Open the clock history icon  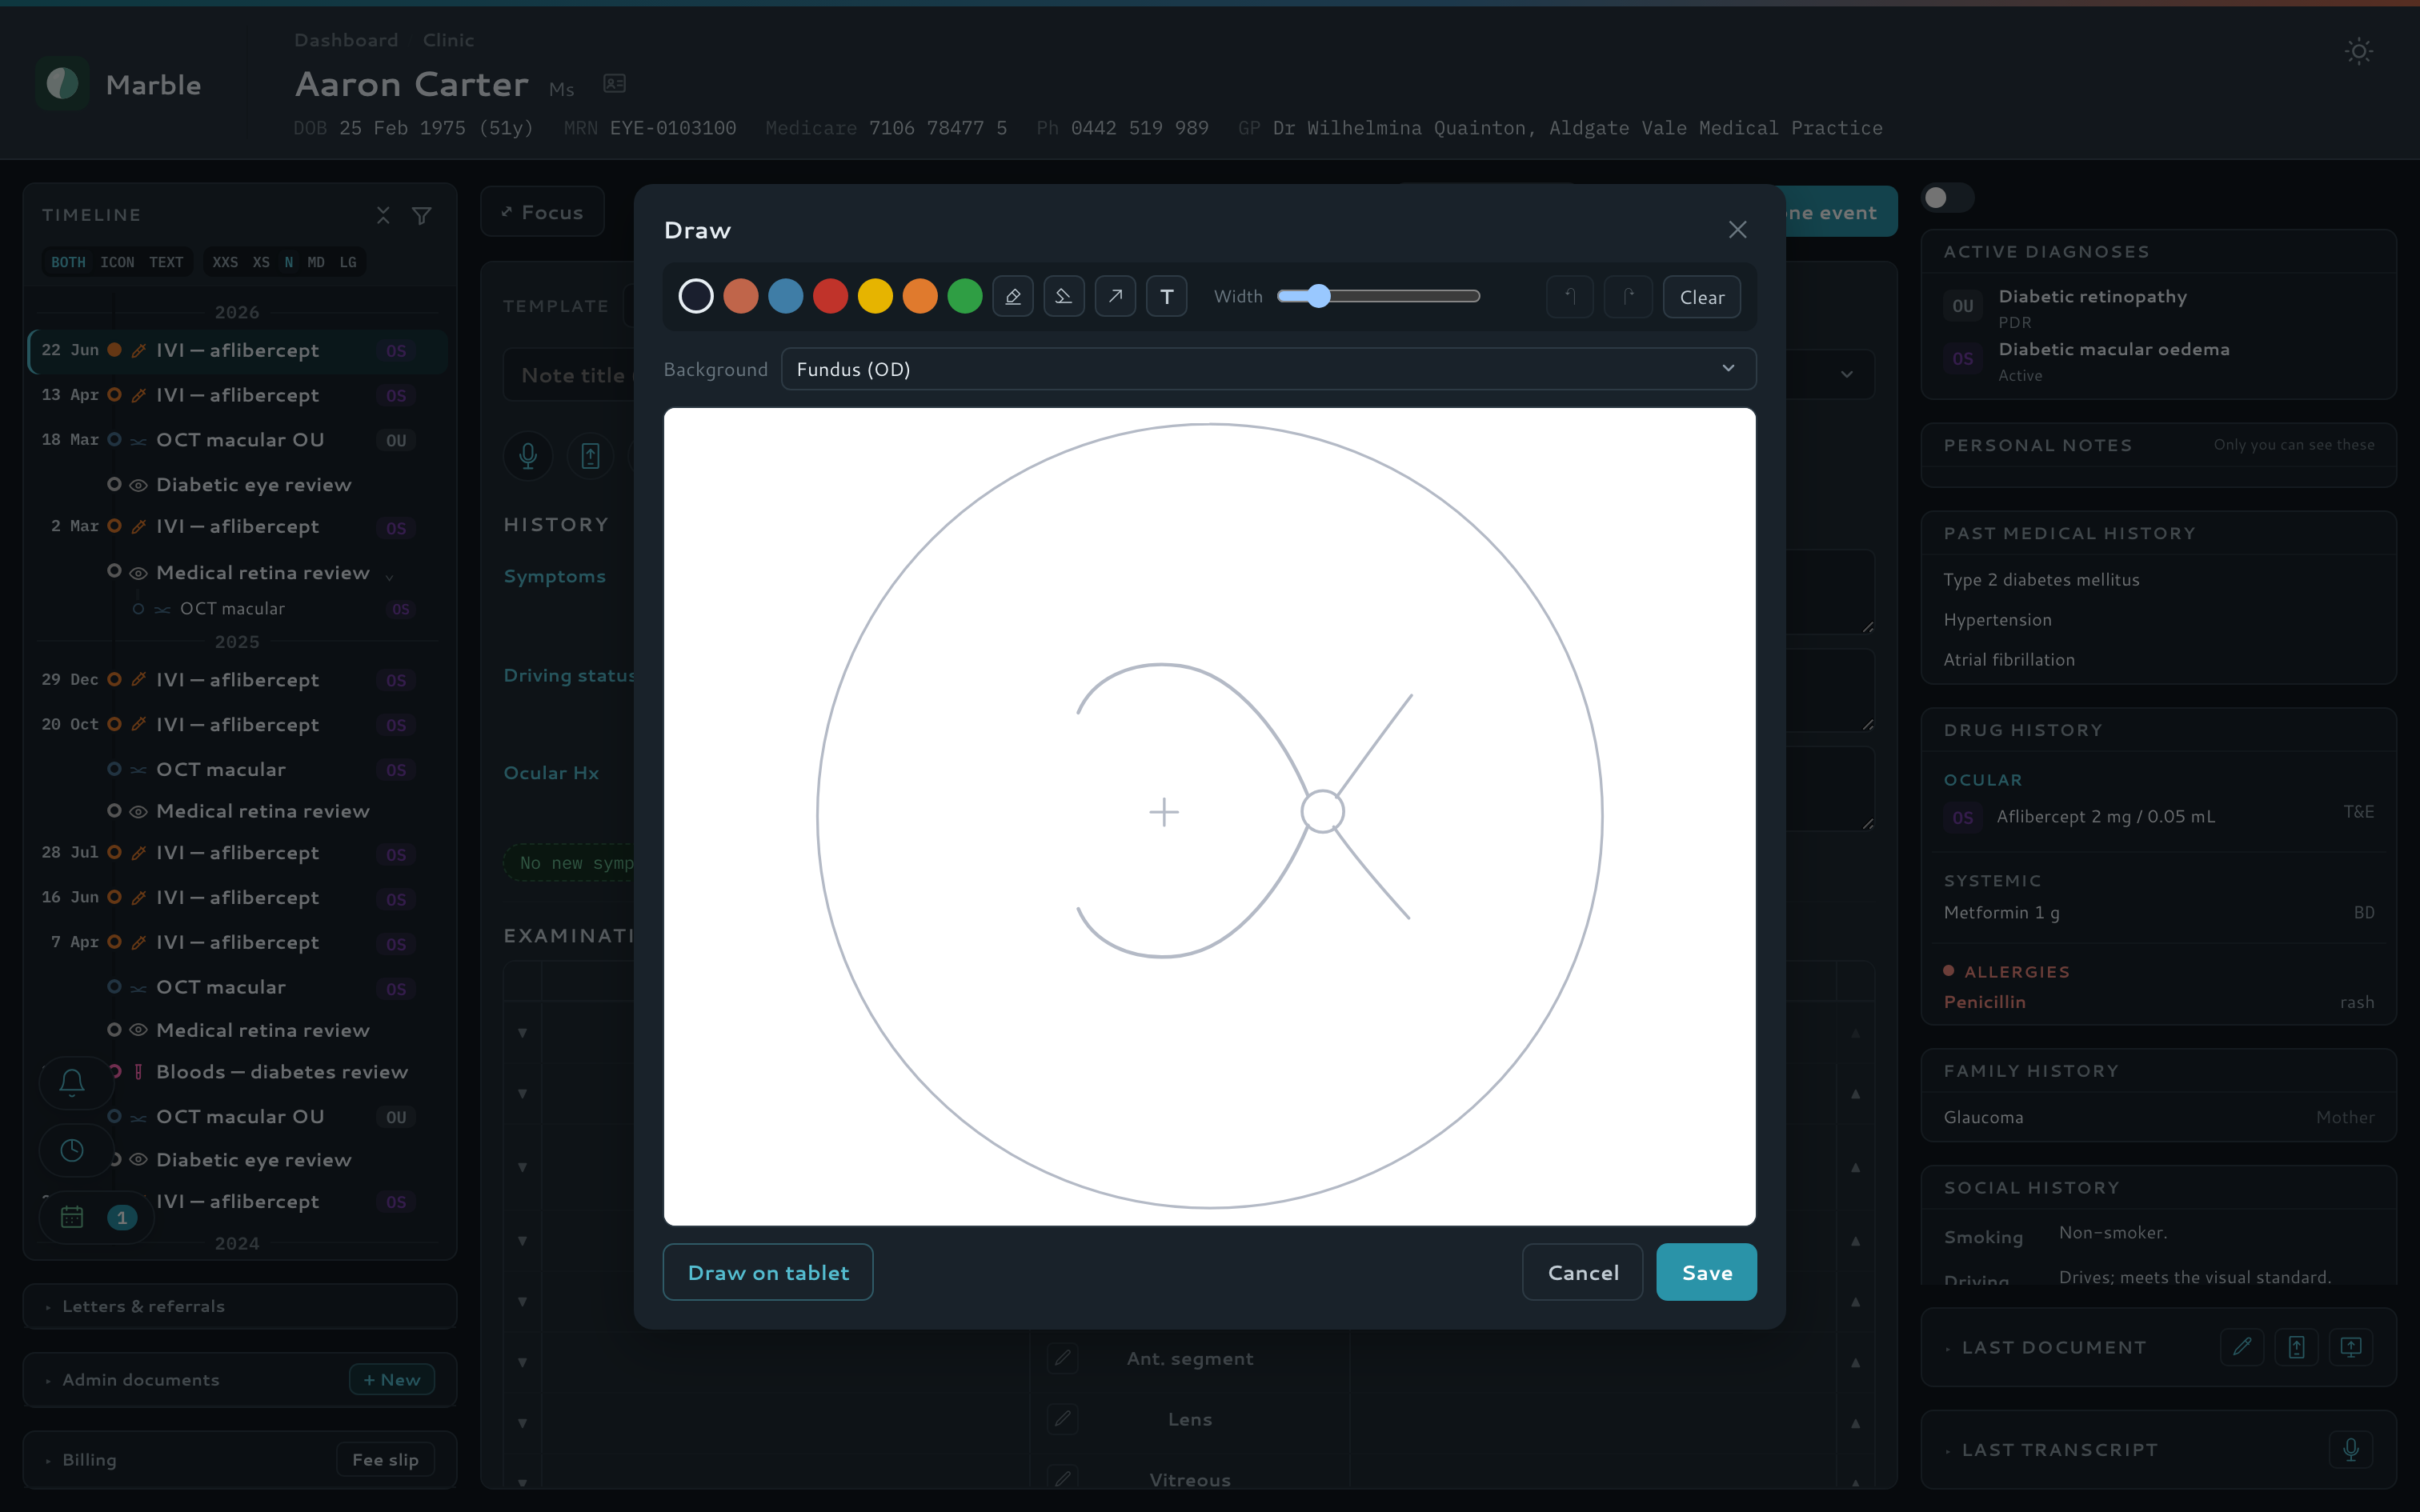[x=72, y=1150]
